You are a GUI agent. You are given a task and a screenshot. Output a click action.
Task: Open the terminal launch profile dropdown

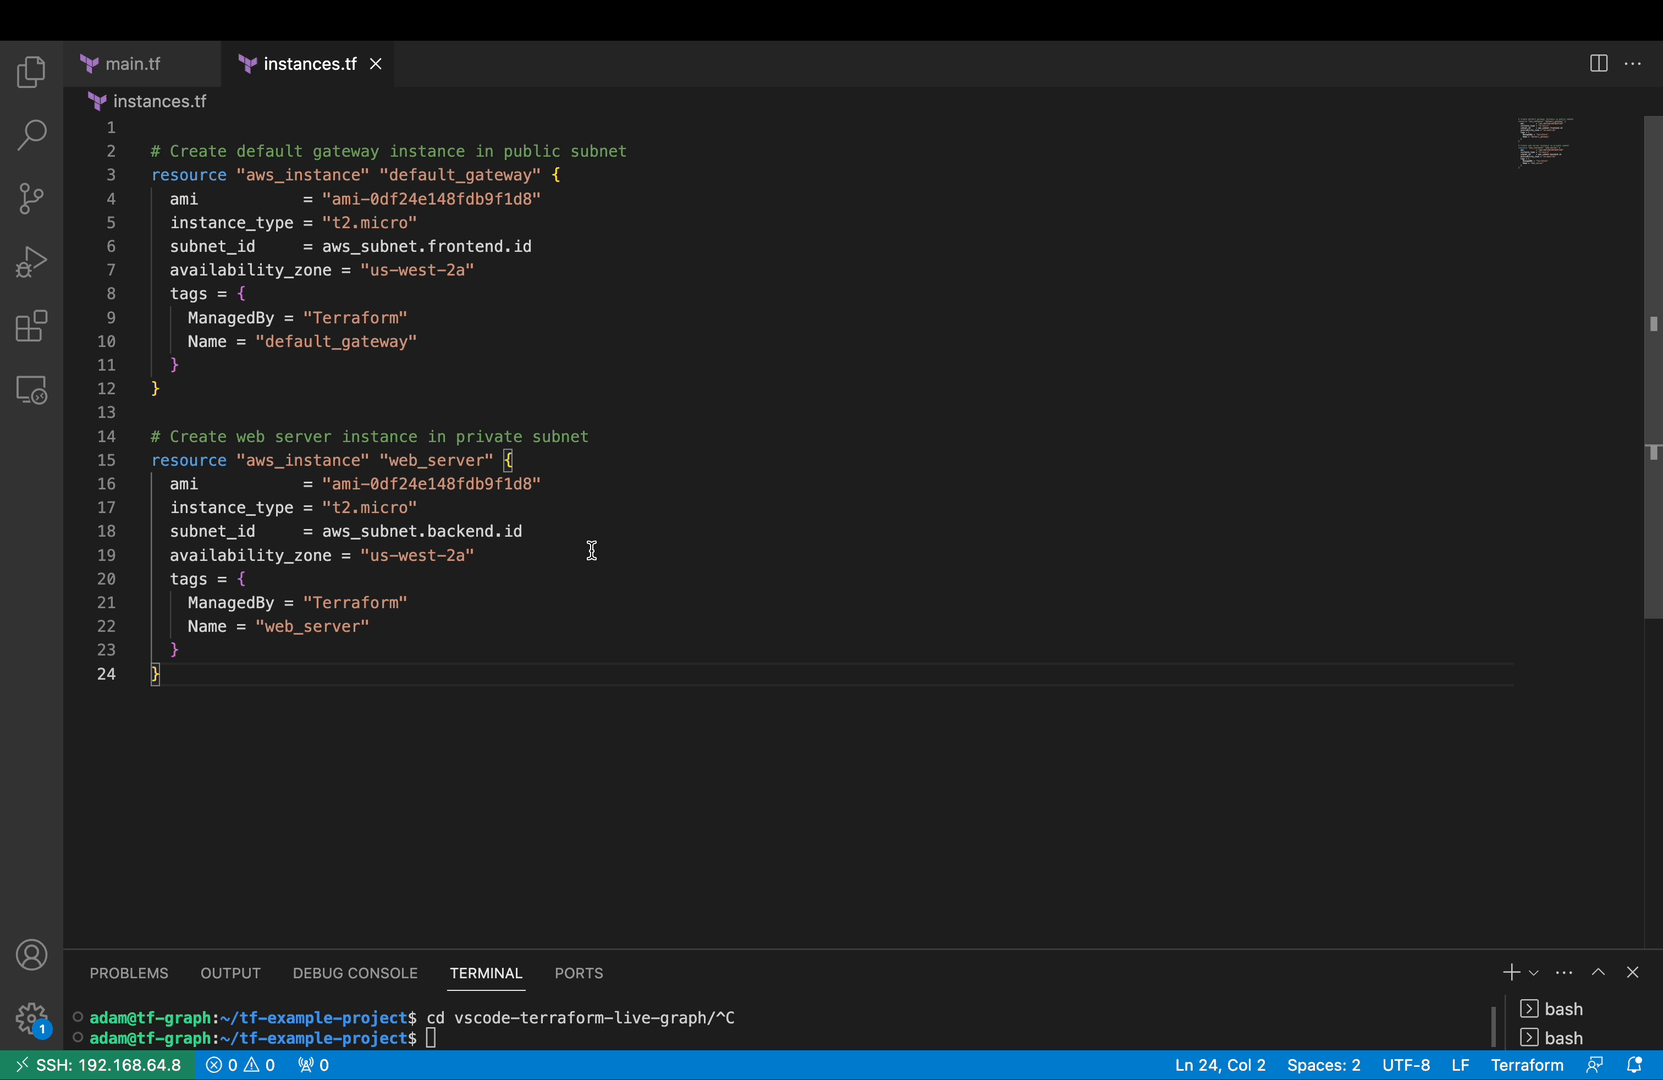point(1533,973)
